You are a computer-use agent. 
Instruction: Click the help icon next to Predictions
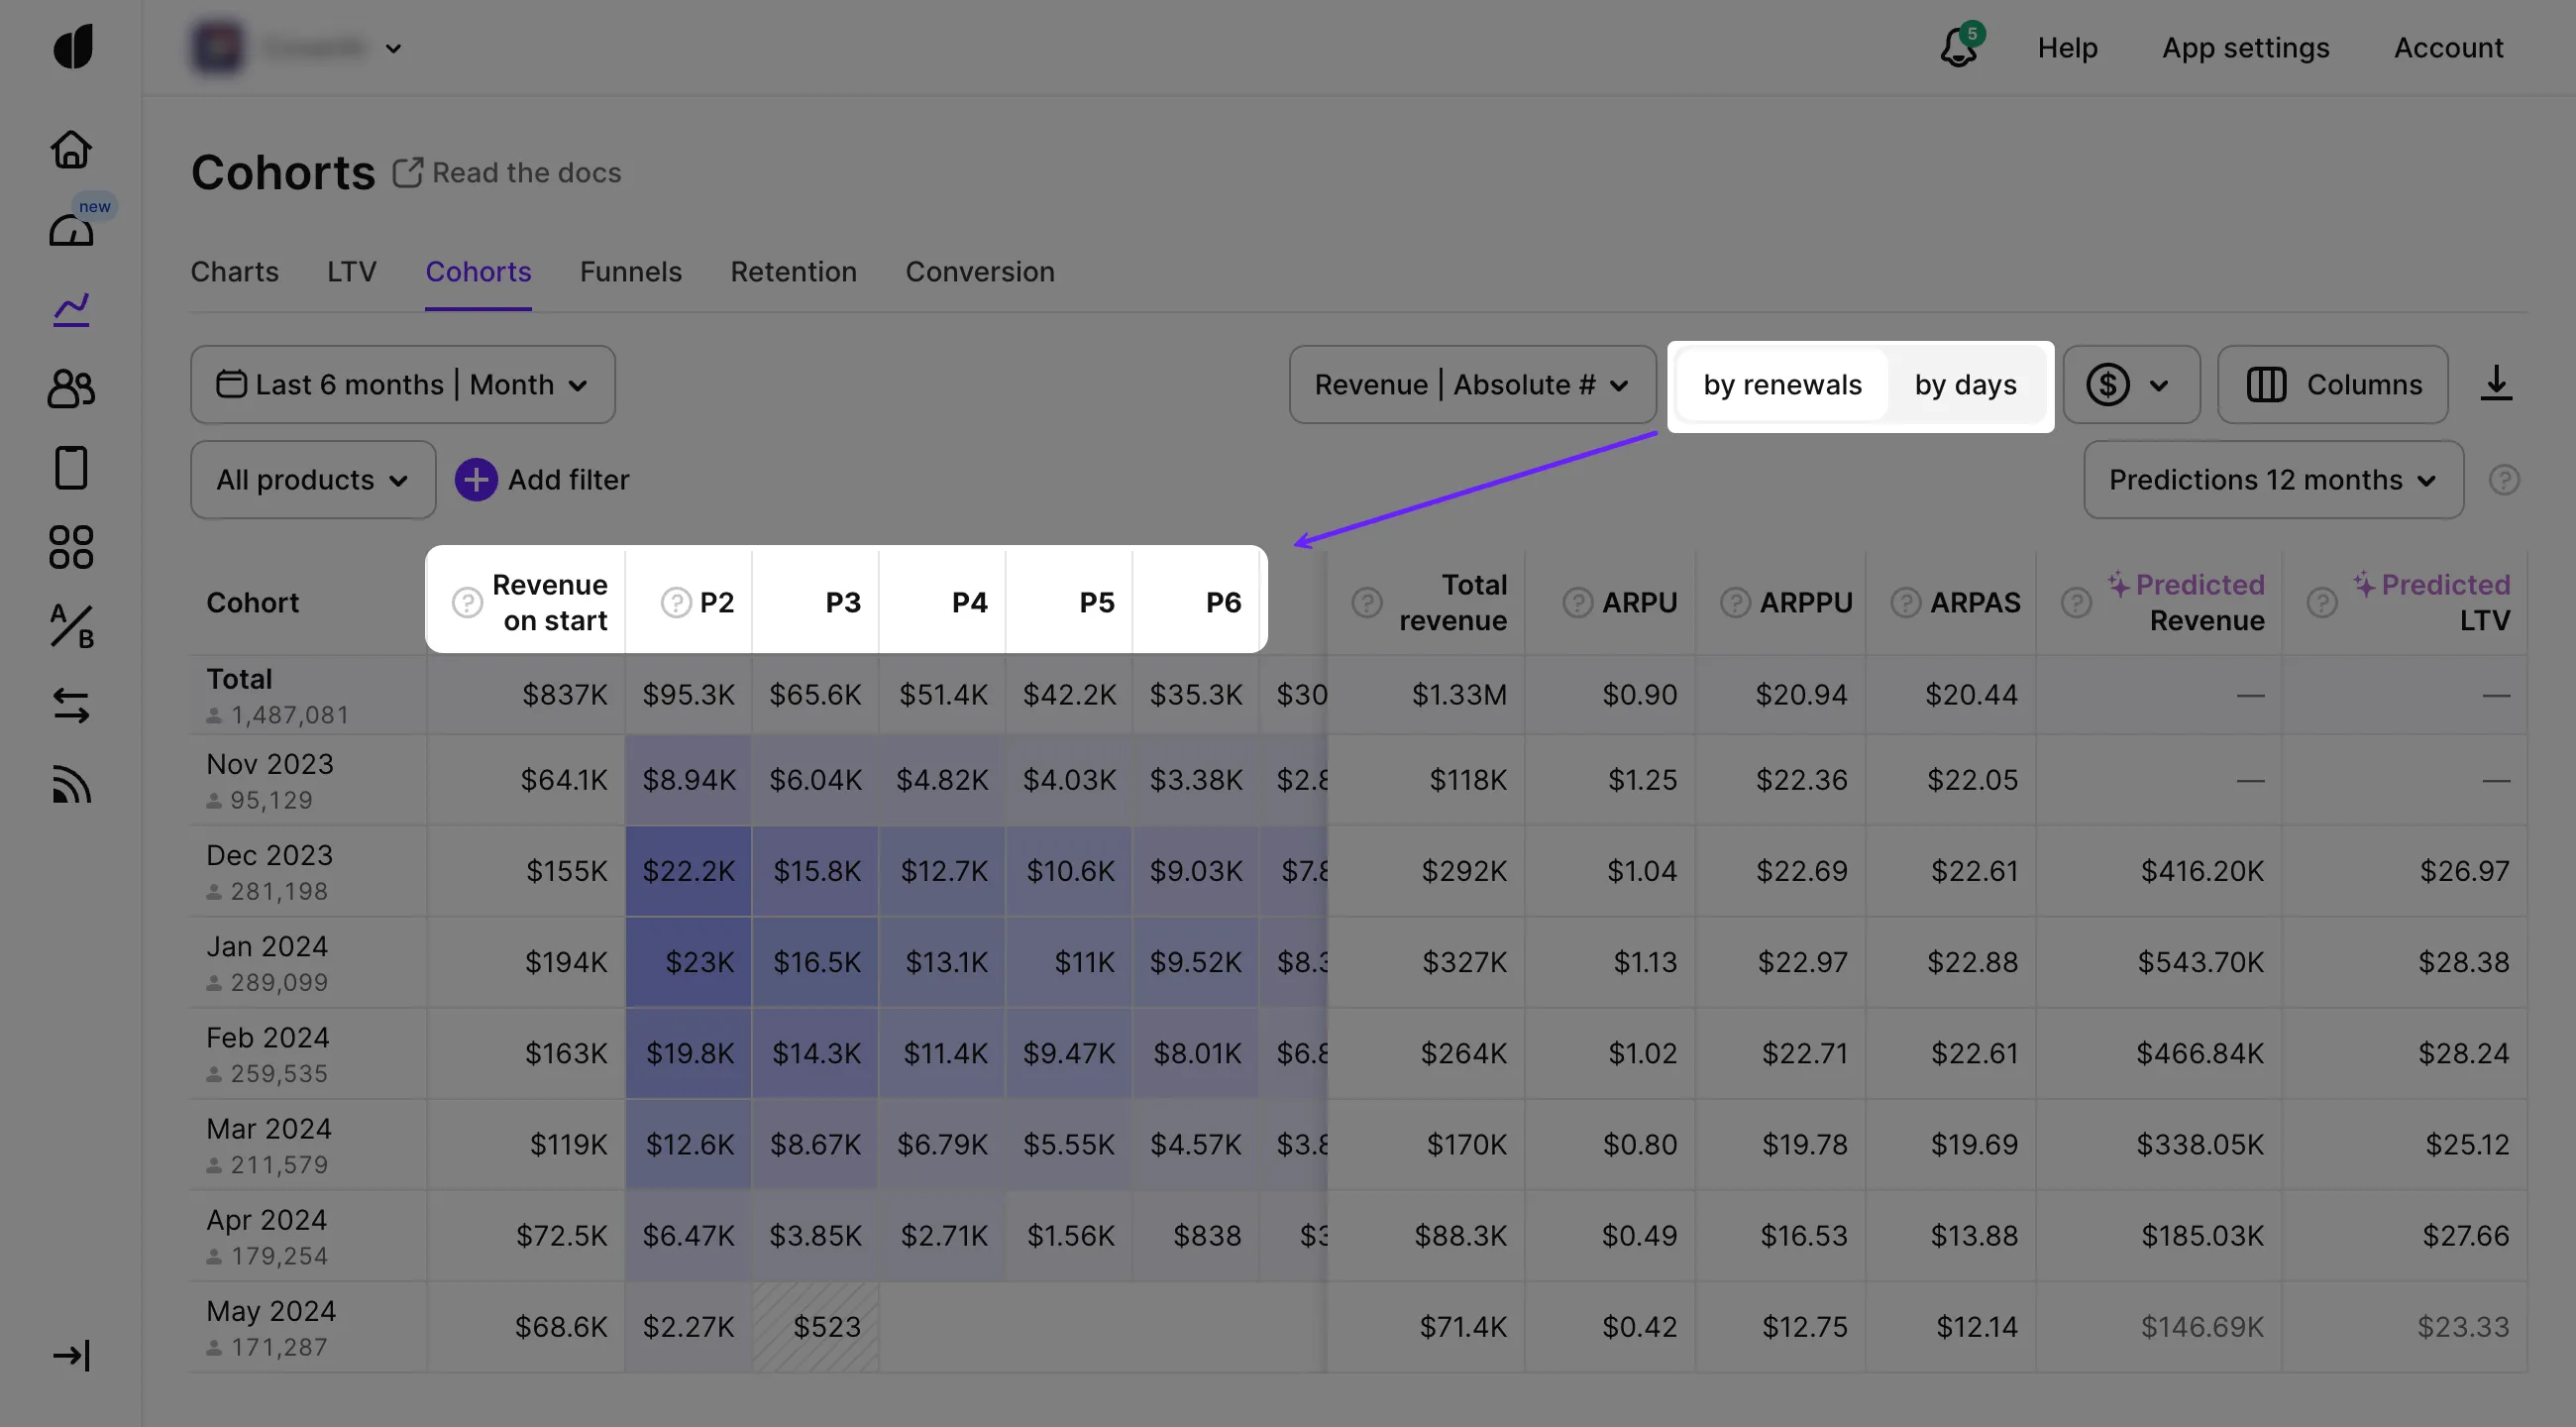[2503, 480]
